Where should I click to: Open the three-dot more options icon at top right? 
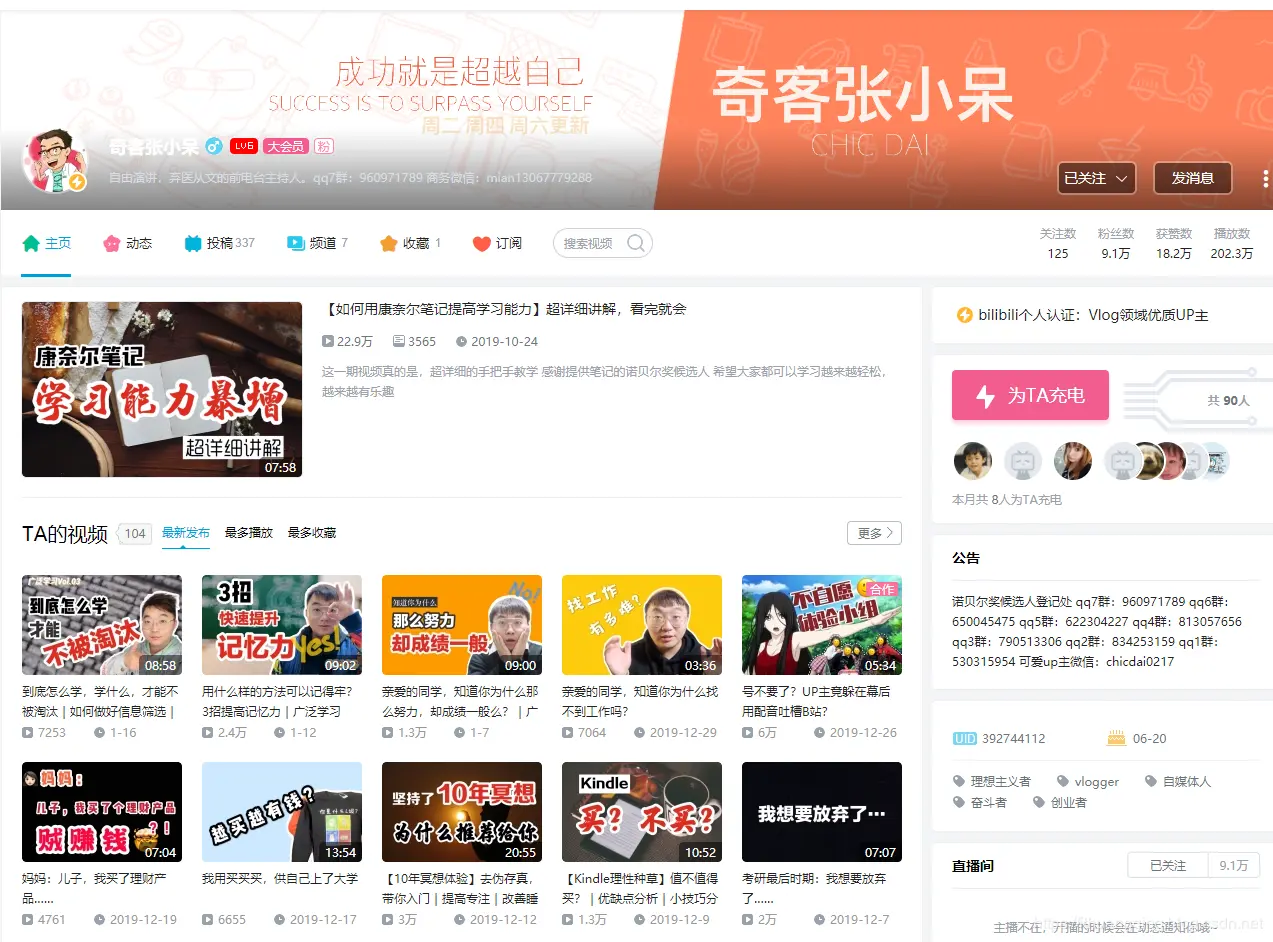pyautogui.click(x=1263, y=178)
